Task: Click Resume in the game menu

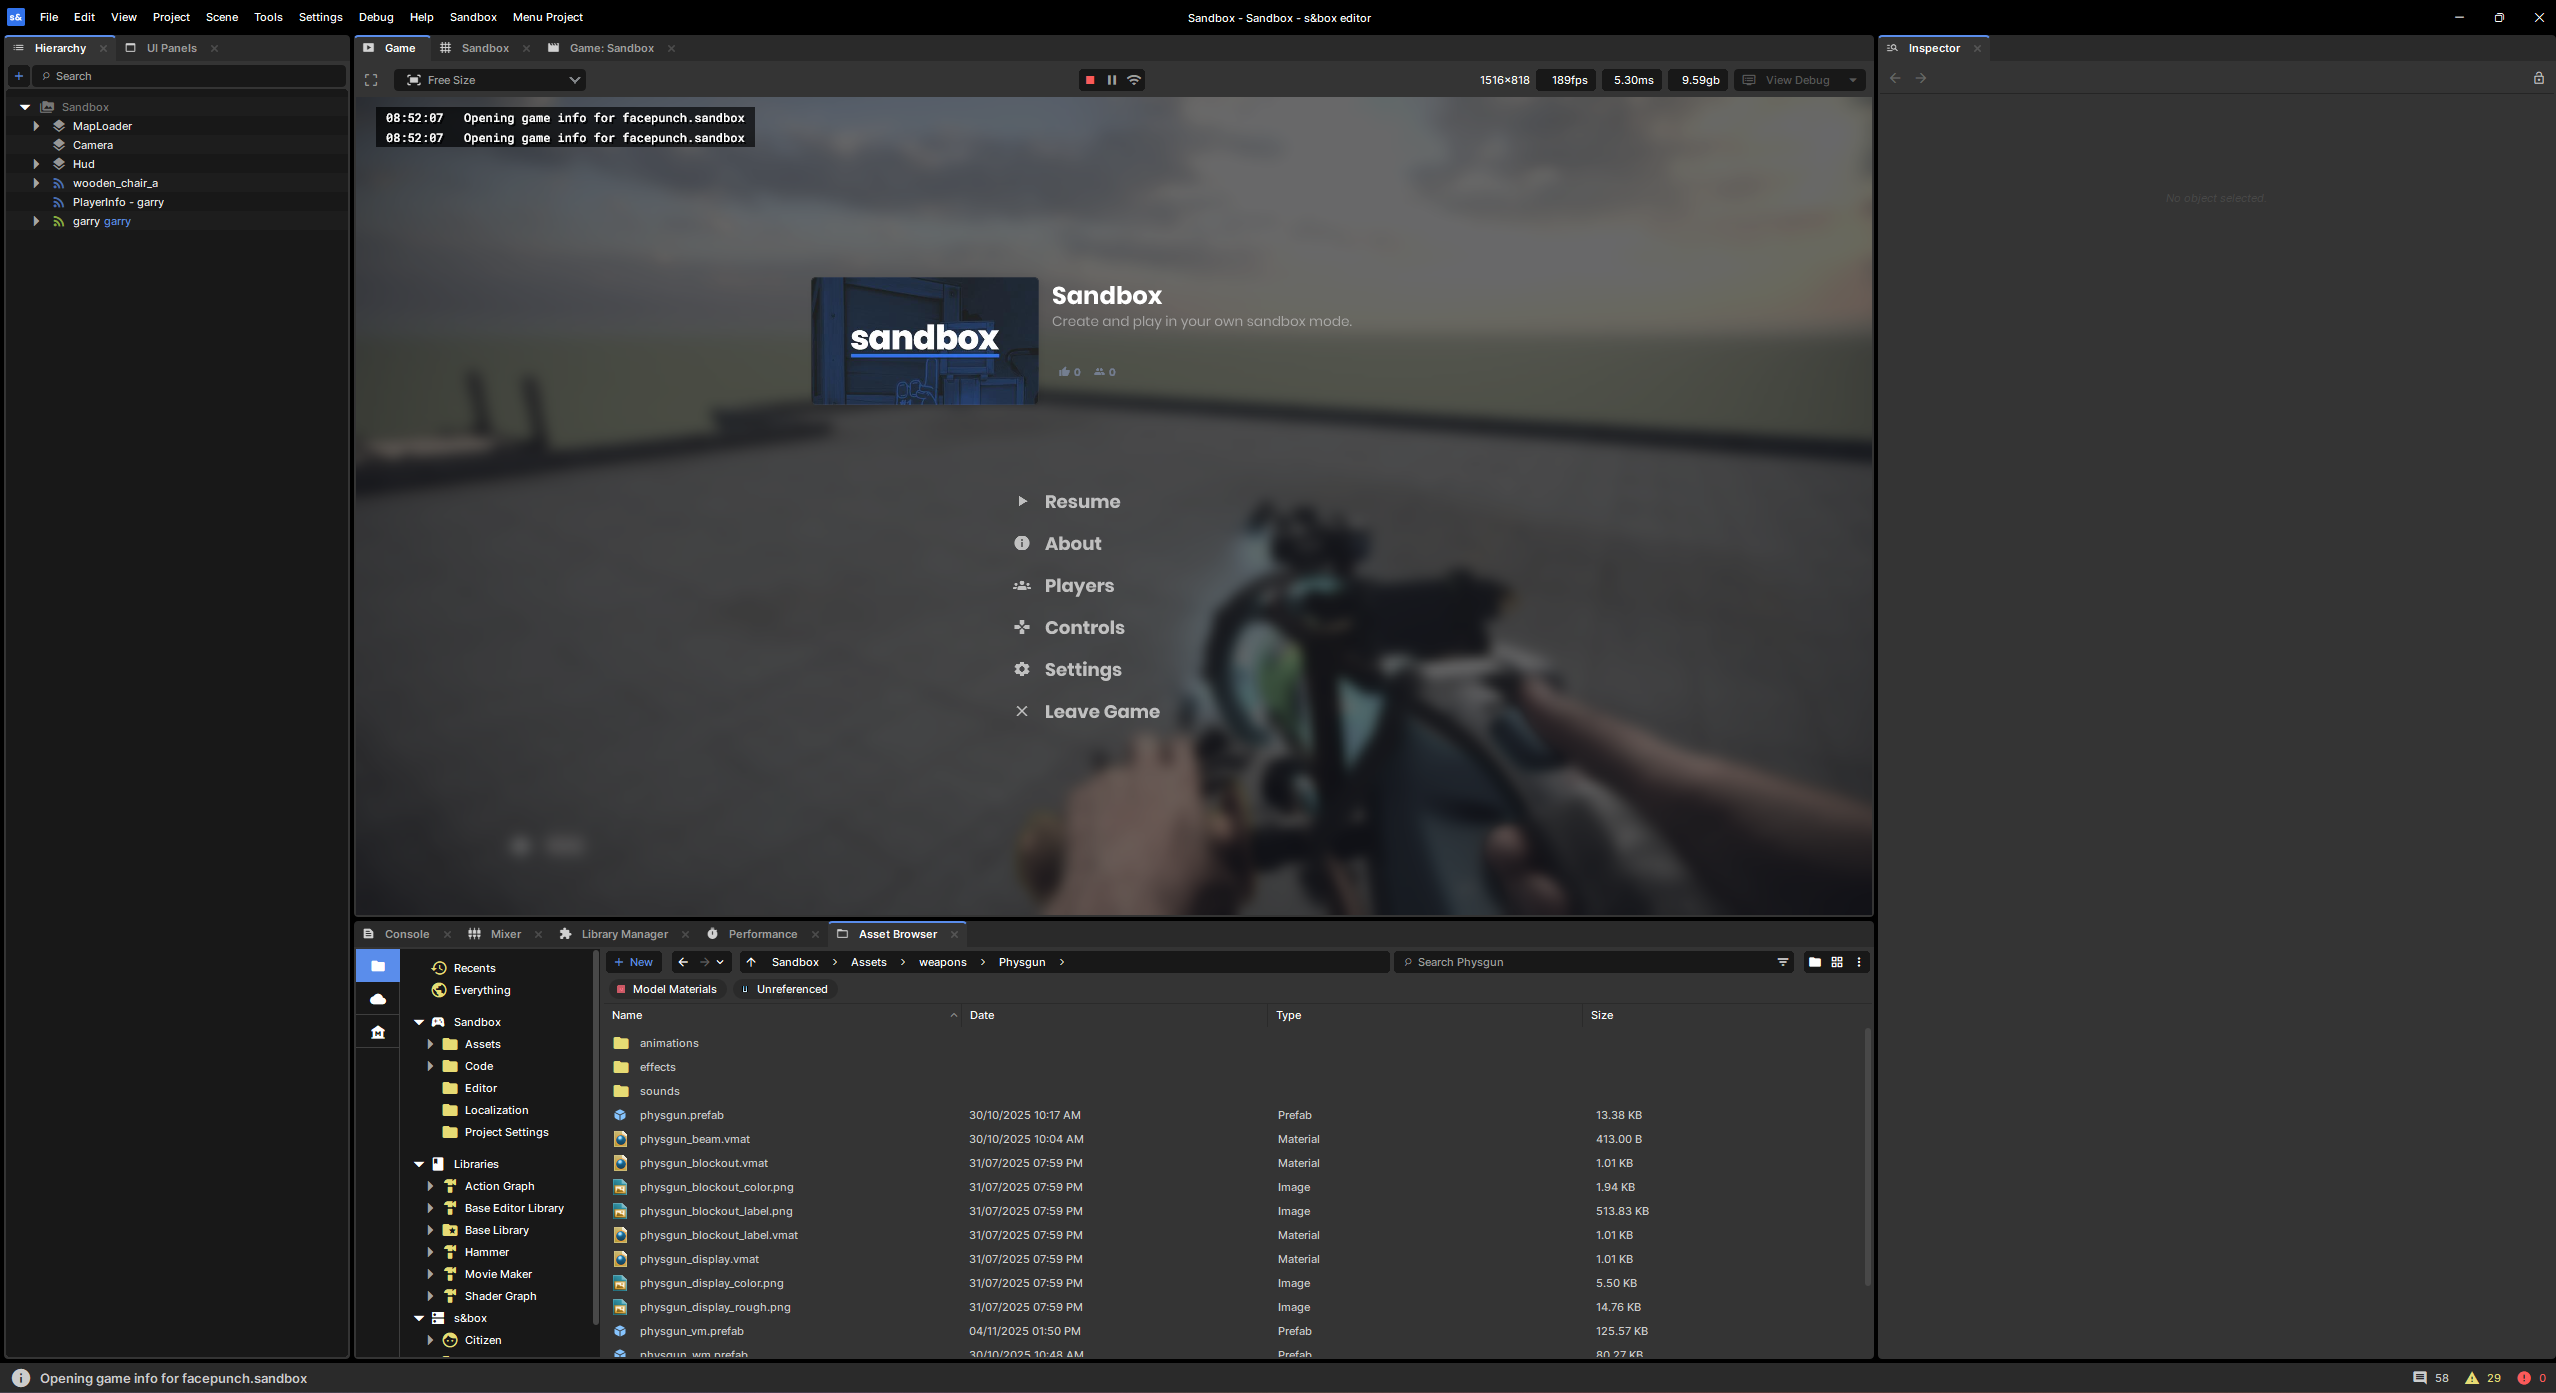Action: click(1081, 502)
